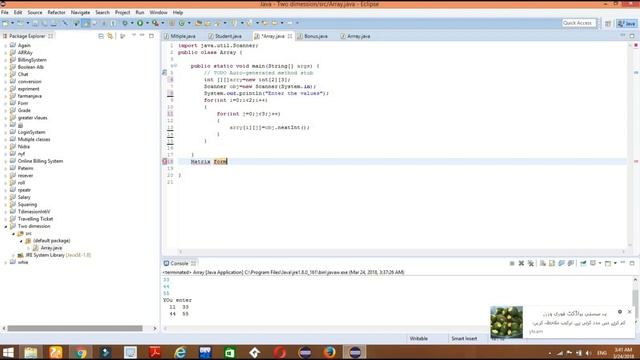Viewport: 640px width, 360px height.
Task: Open Internet Explorer from the taskbar
Action: tap(180, 352)
